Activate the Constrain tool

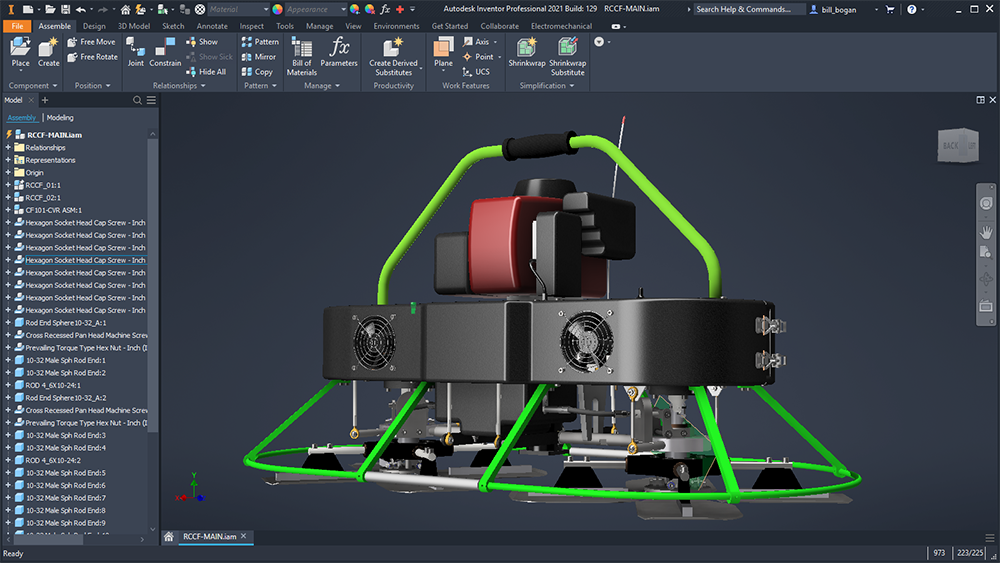(165, 52)
